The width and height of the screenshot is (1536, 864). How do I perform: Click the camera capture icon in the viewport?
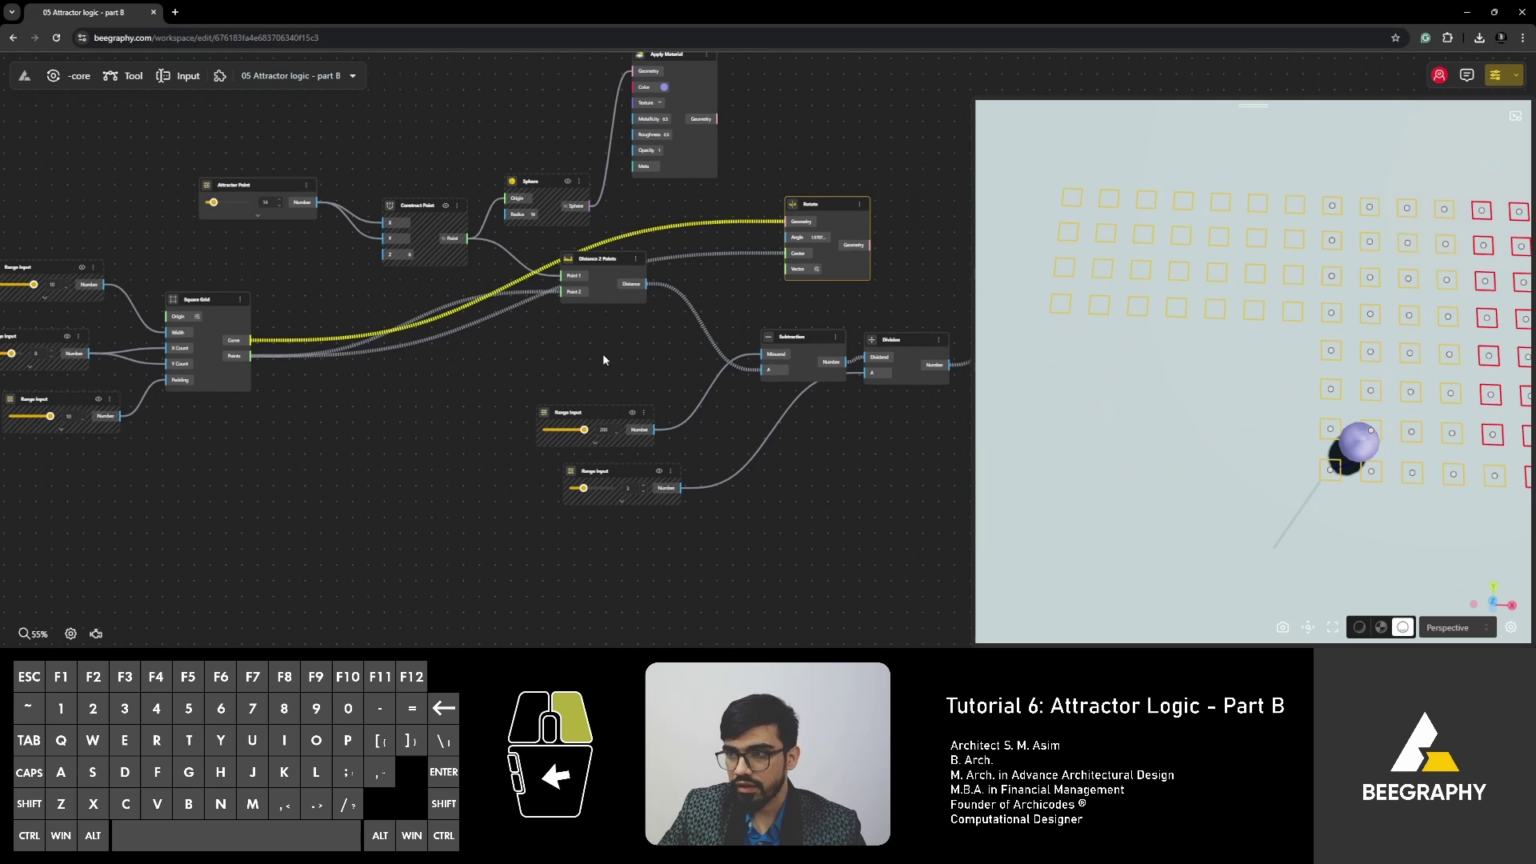(1283, 627)
